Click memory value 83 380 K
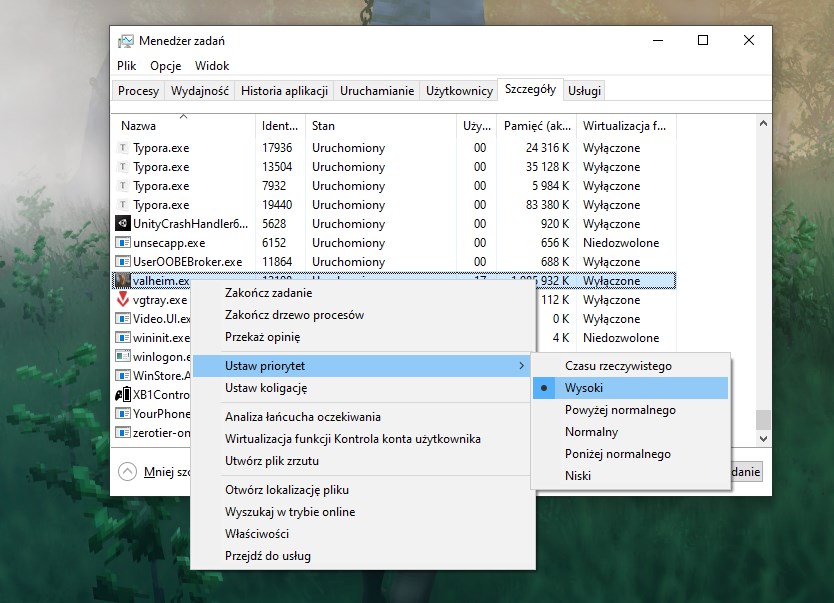 pos(547,205)
